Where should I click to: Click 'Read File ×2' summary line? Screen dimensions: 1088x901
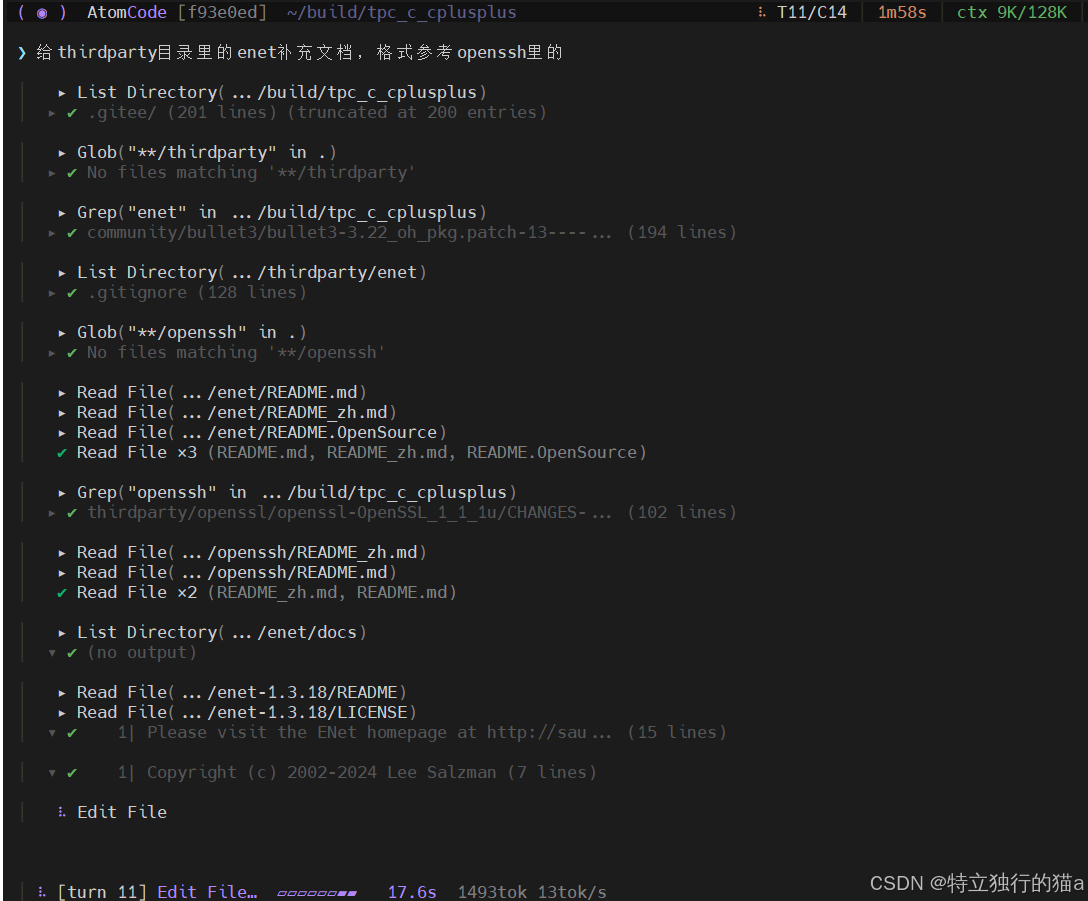coord(266,593)
